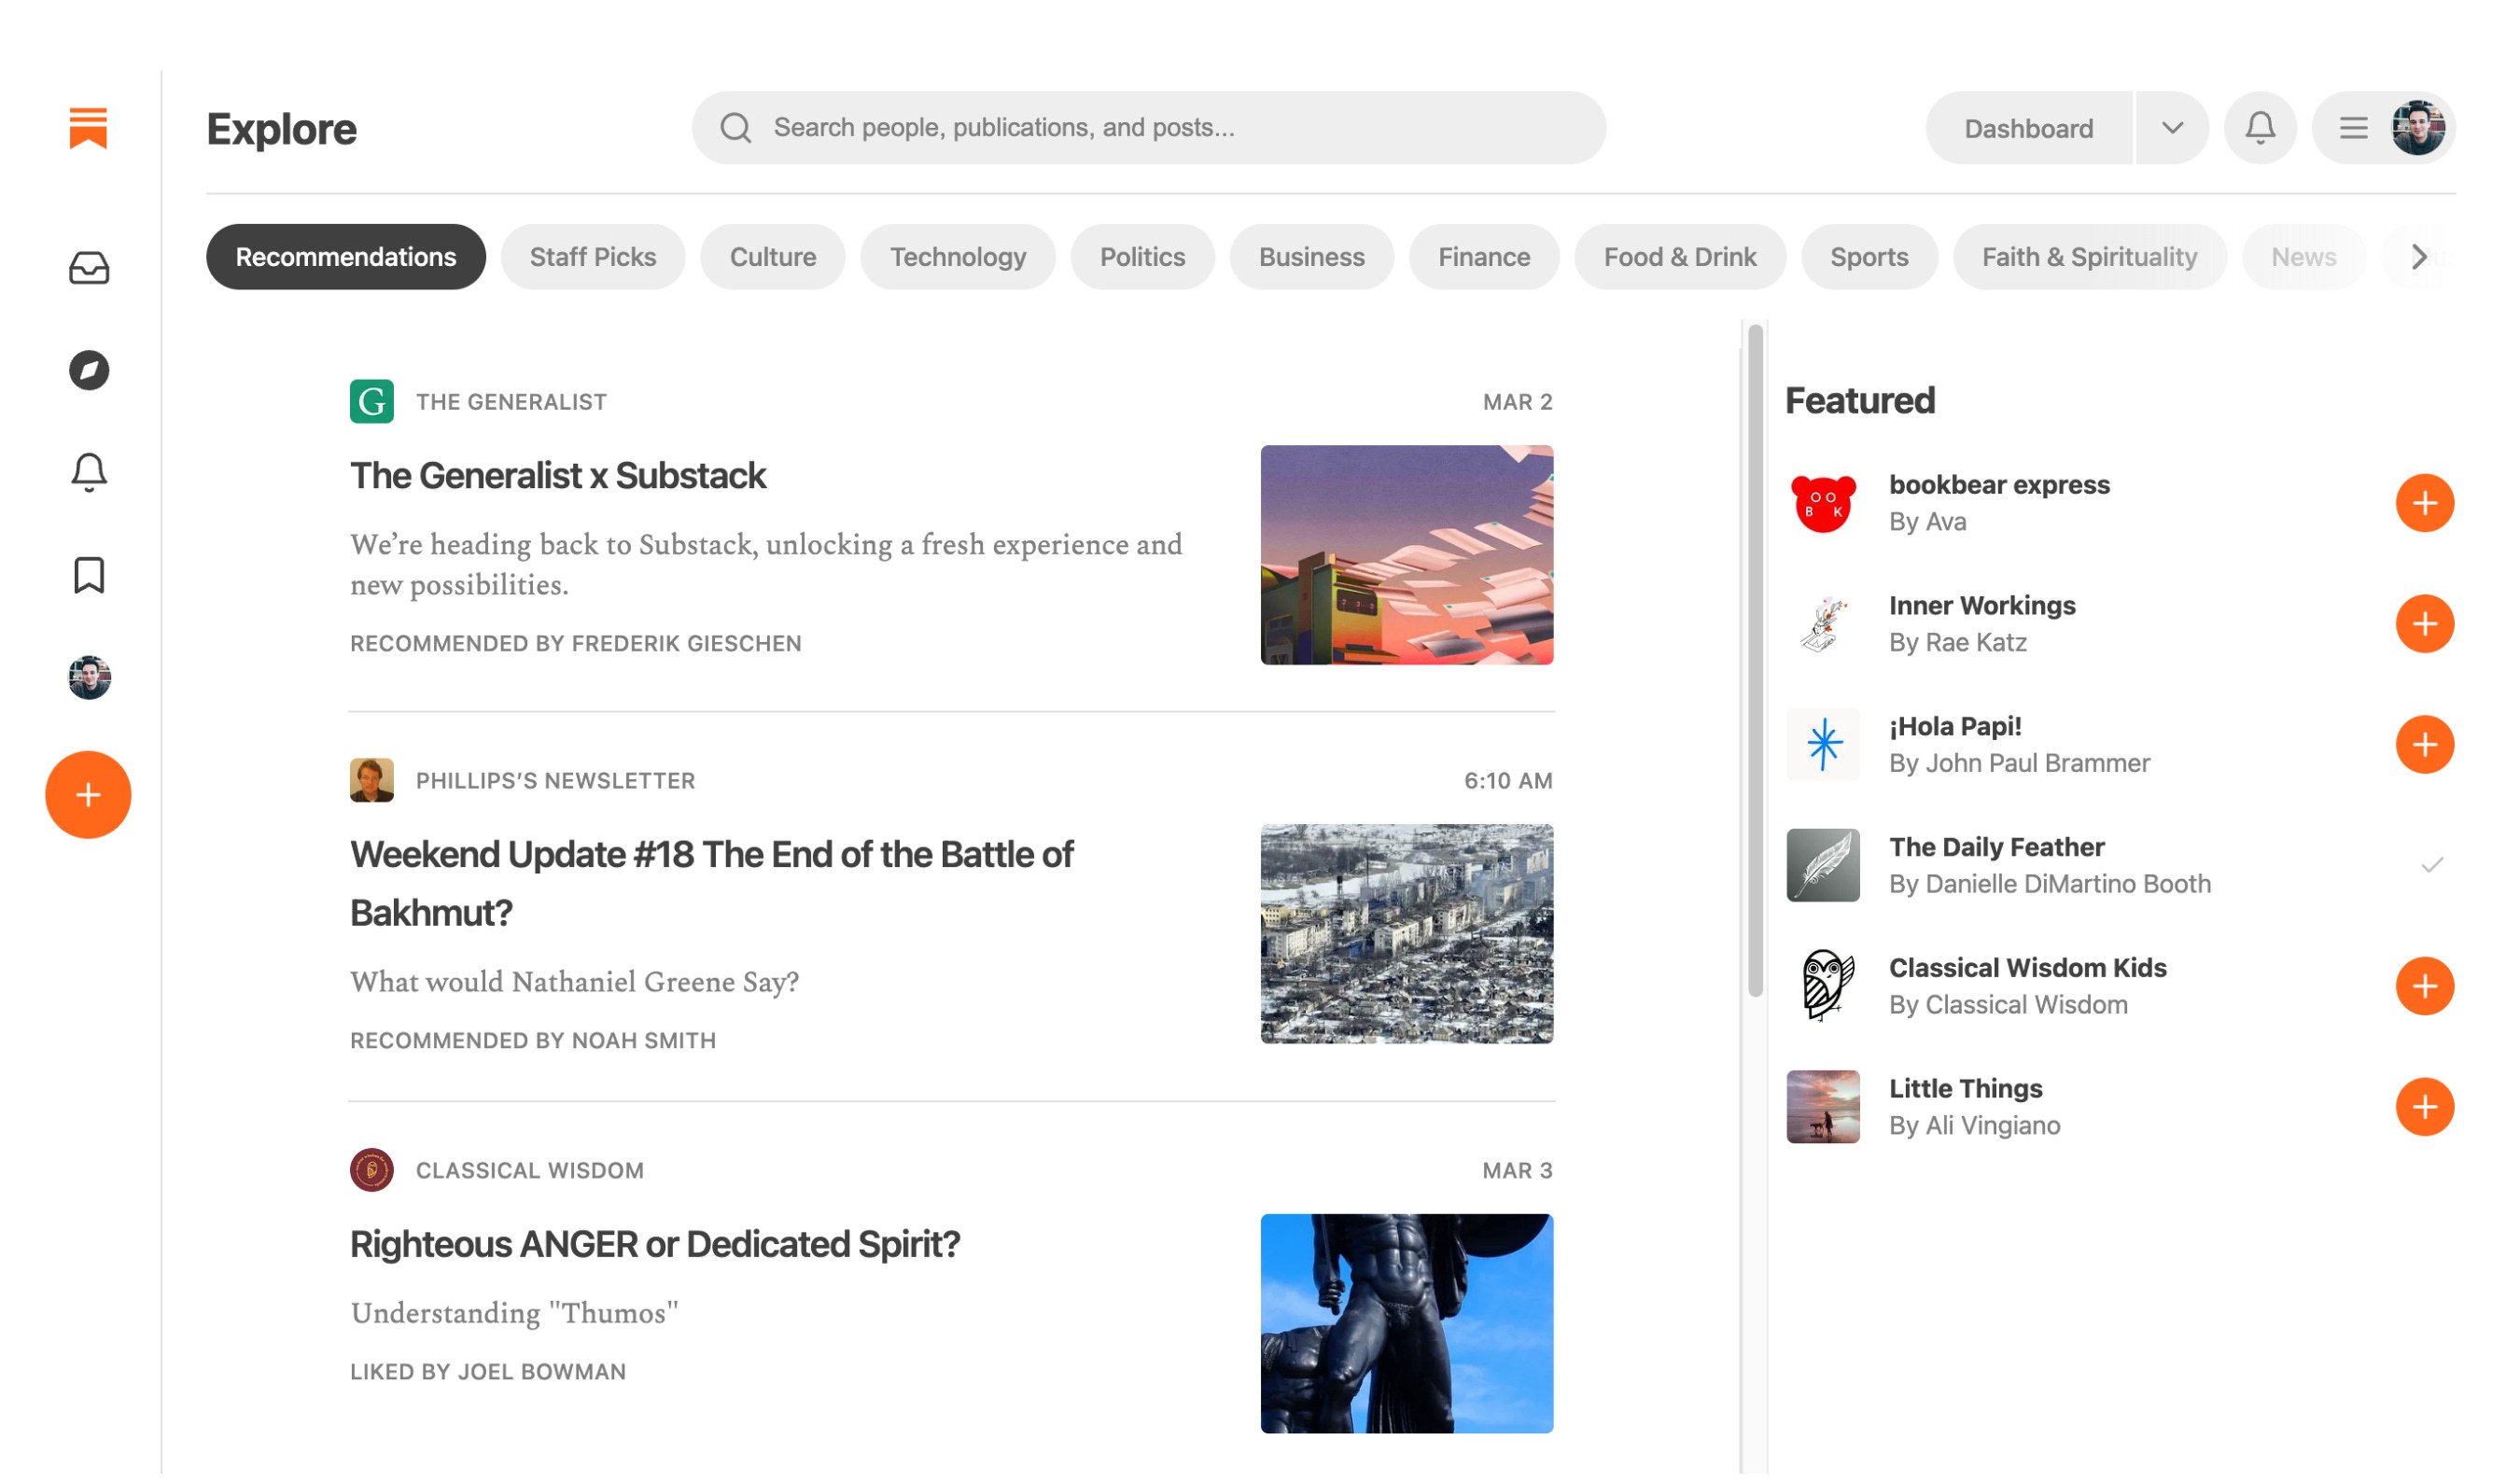Open The Generalist x Substack post
This screenshot has width=2520, height=1482.
pos(559,478)
